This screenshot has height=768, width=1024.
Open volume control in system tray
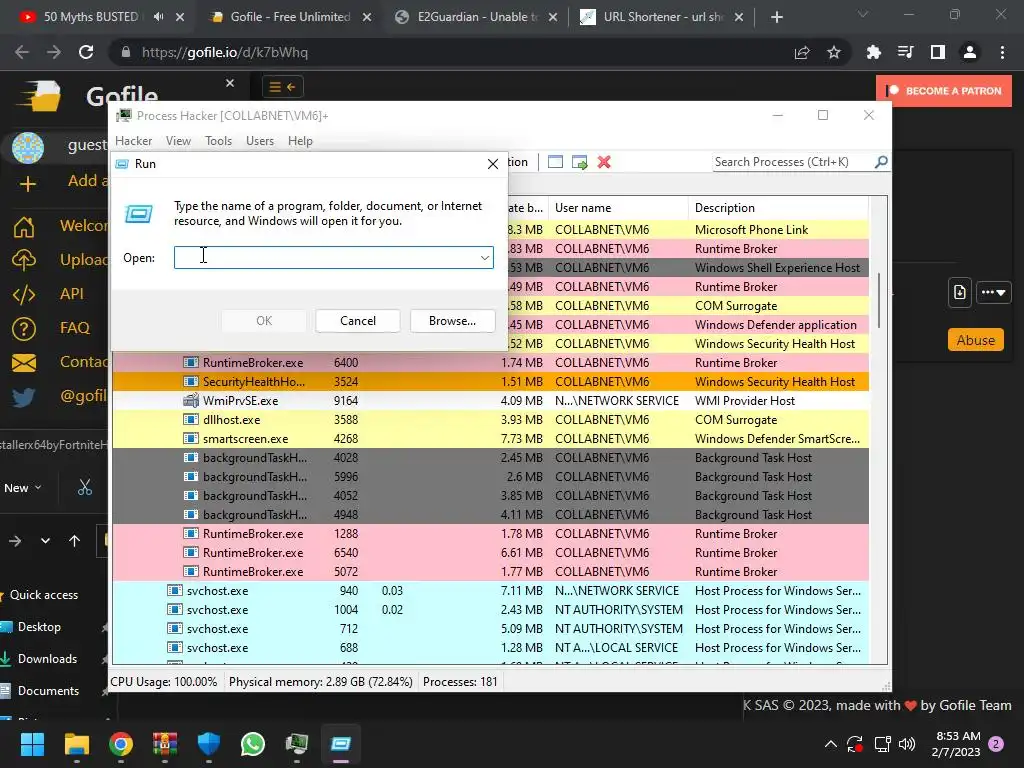coord(907,743)
